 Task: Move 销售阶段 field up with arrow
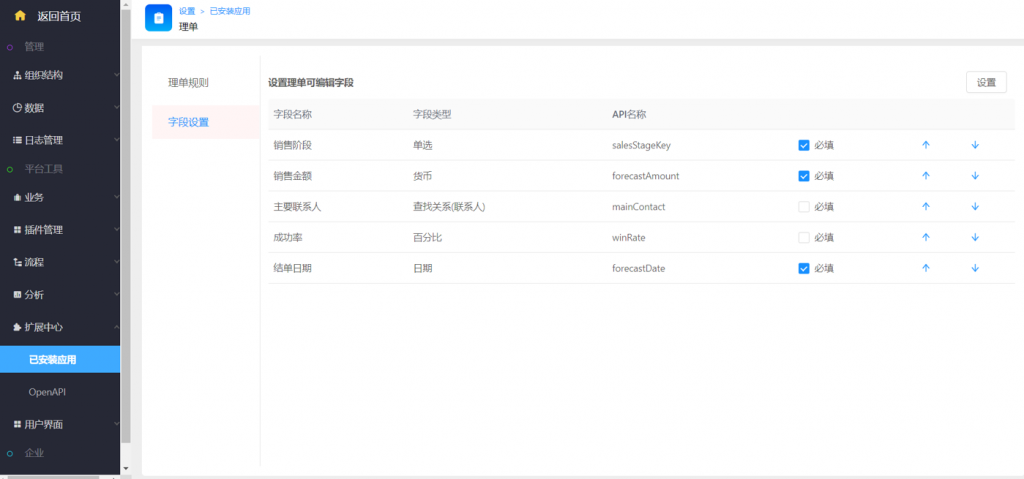[x=925, y=145]
